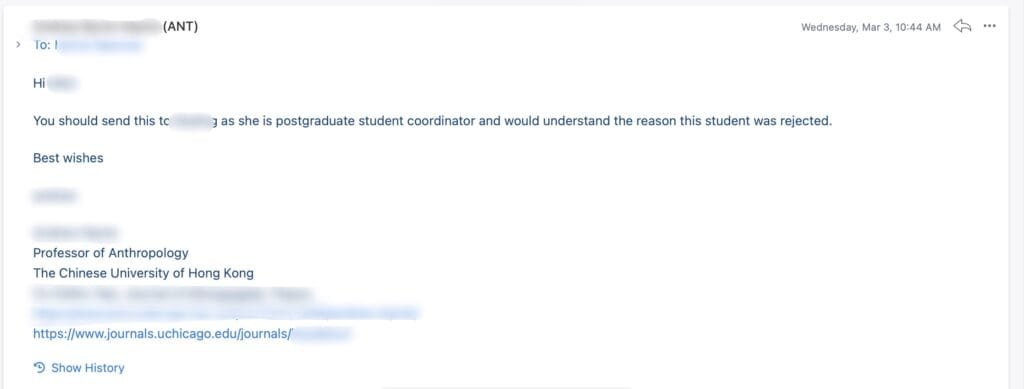Click the reply all arrow icon
The height and width of the screenshot is (389, 1024).
pos(963,26)
